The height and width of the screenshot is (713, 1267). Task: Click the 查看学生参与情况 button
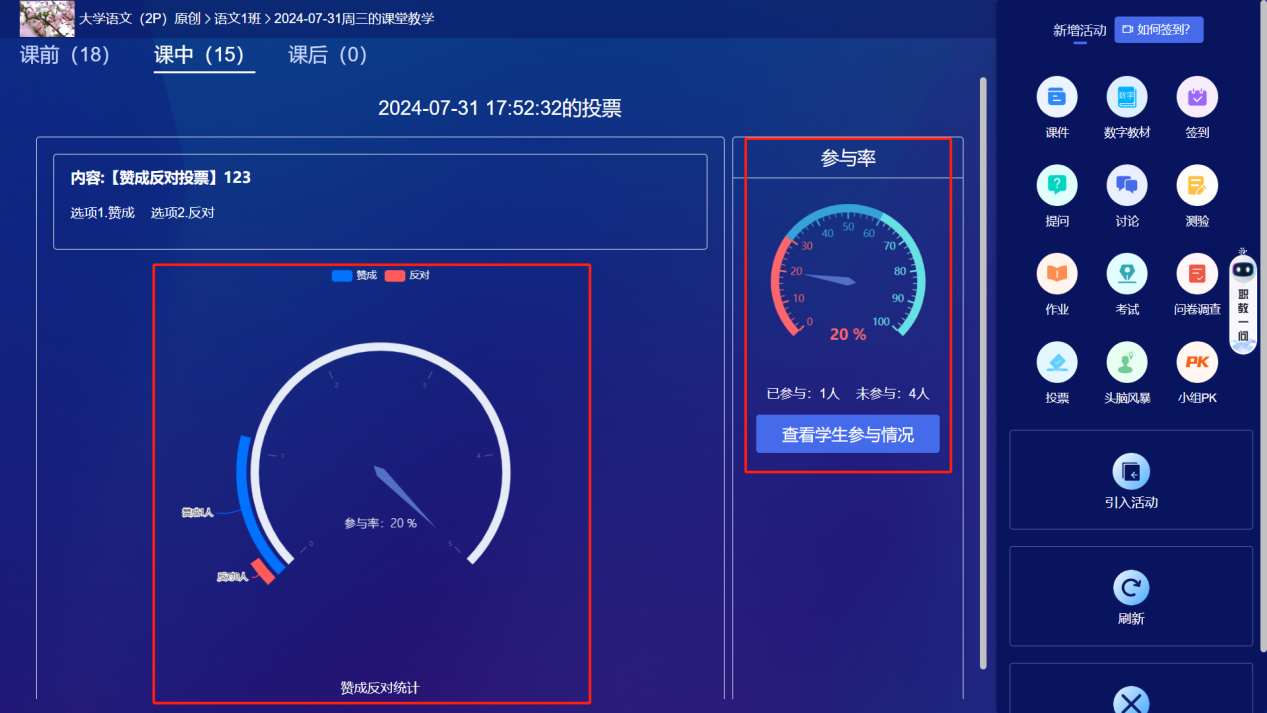click(847, 433)
